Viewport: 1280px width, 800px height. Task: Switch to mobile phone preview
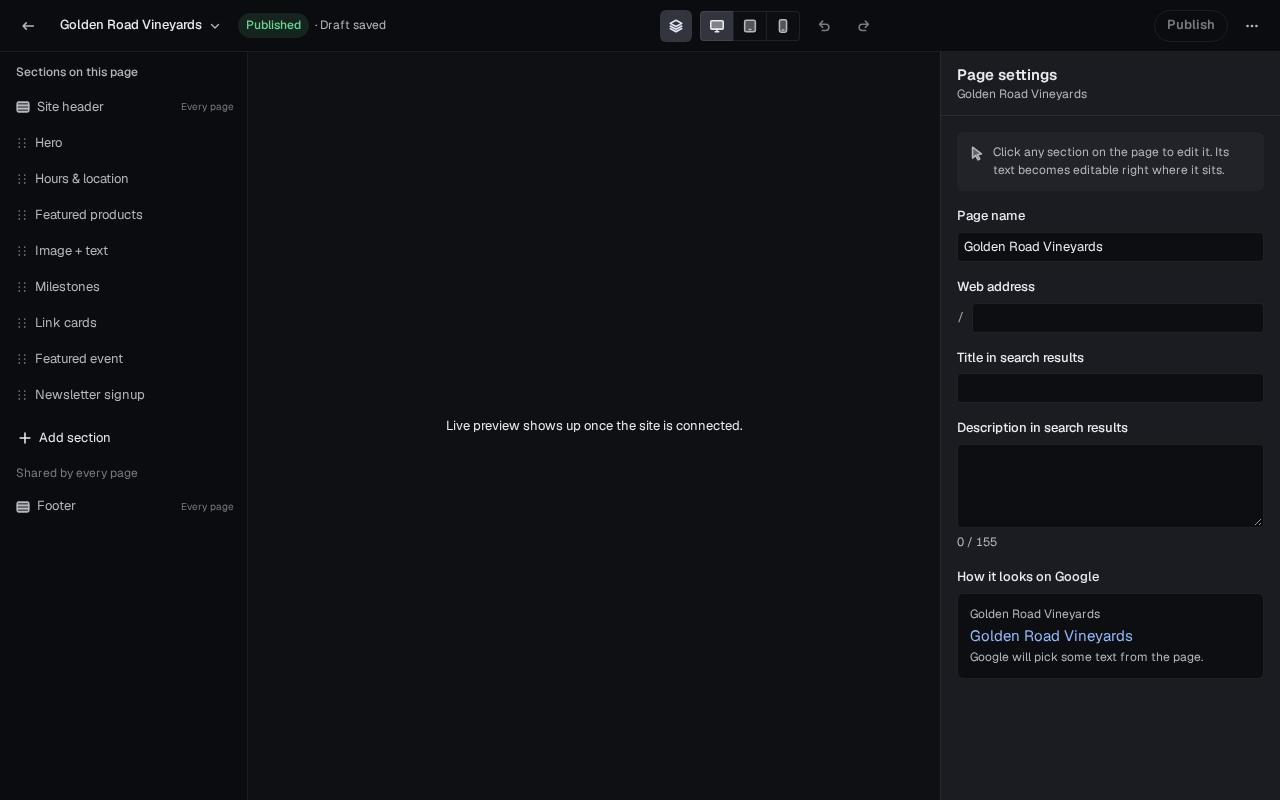[783, 26]
